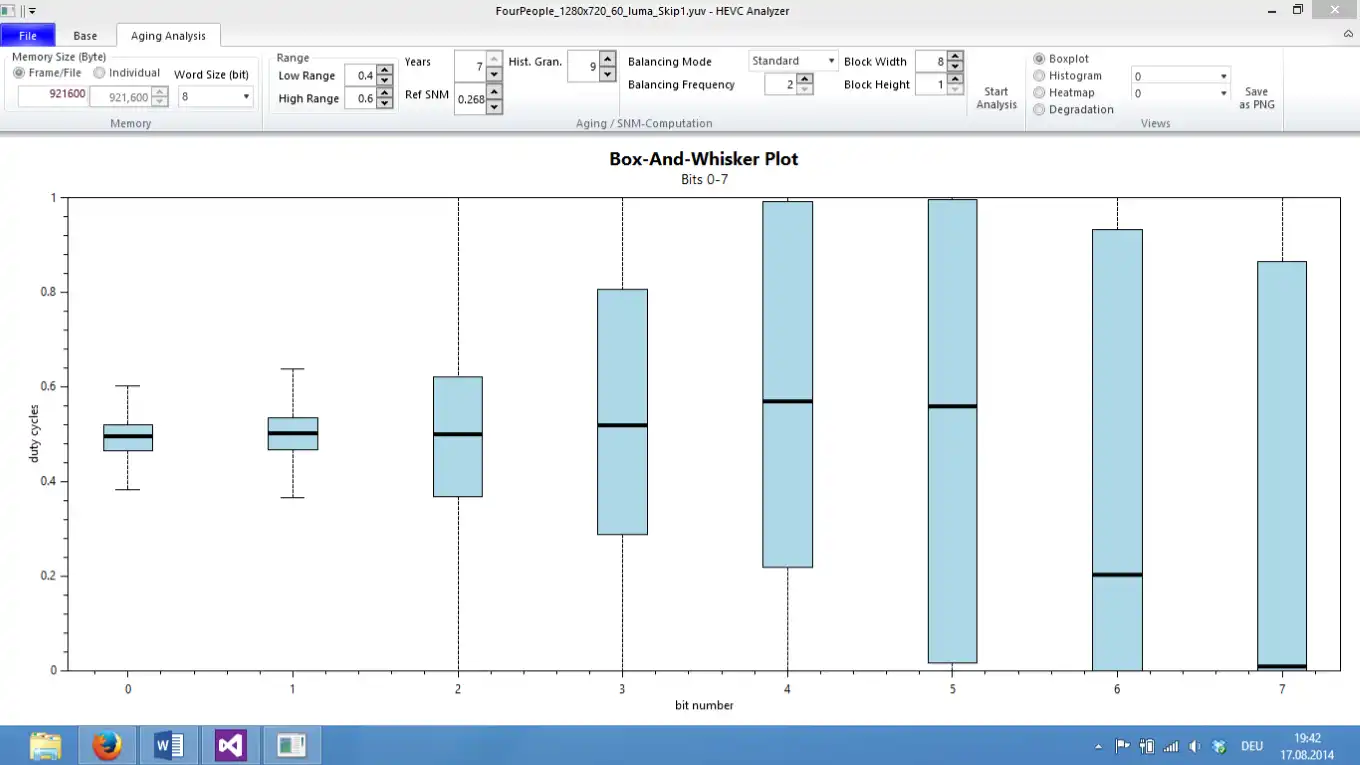
Task: Click Save as PNG button
Action: (x=1257, y=98)
